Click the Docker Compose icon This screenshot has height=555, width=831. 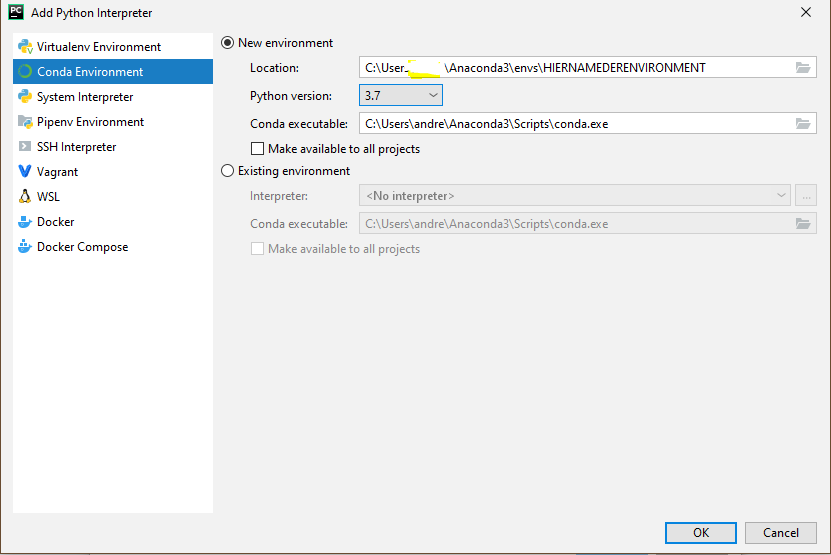pyautogui.click(x=25, y=246)
